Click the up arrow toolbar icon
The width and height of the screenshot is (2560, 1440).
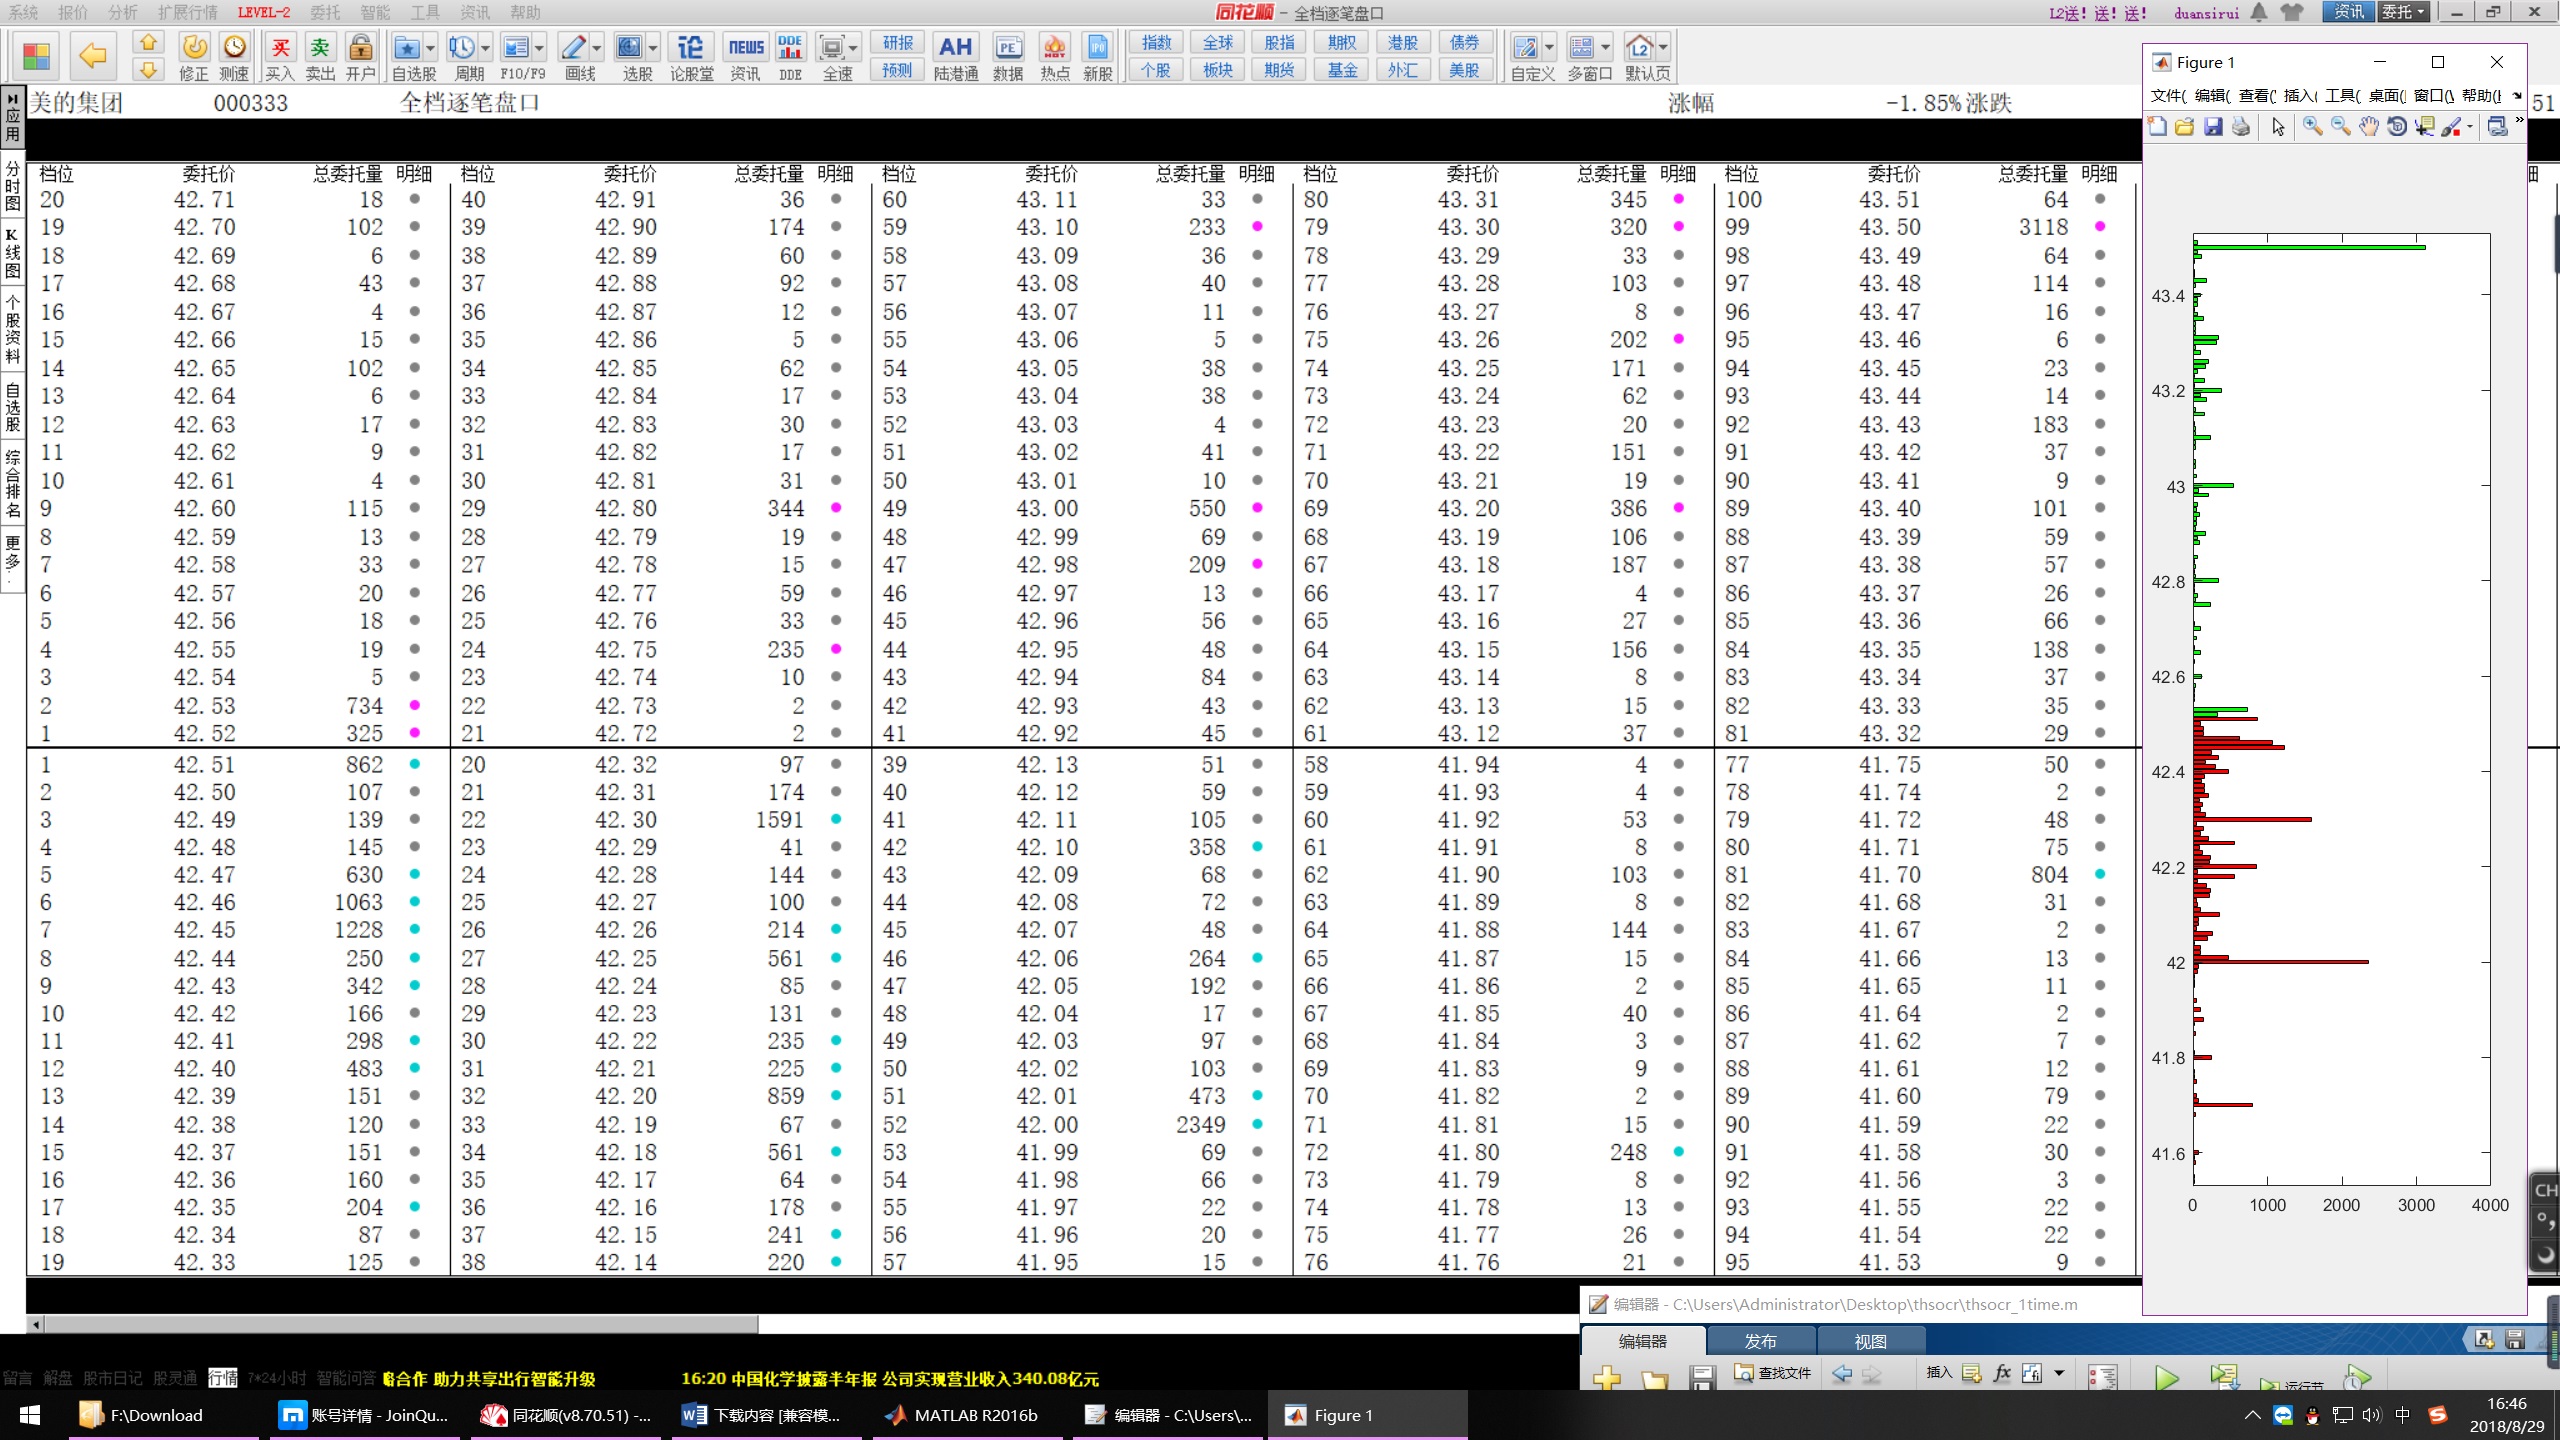[148, 42]
